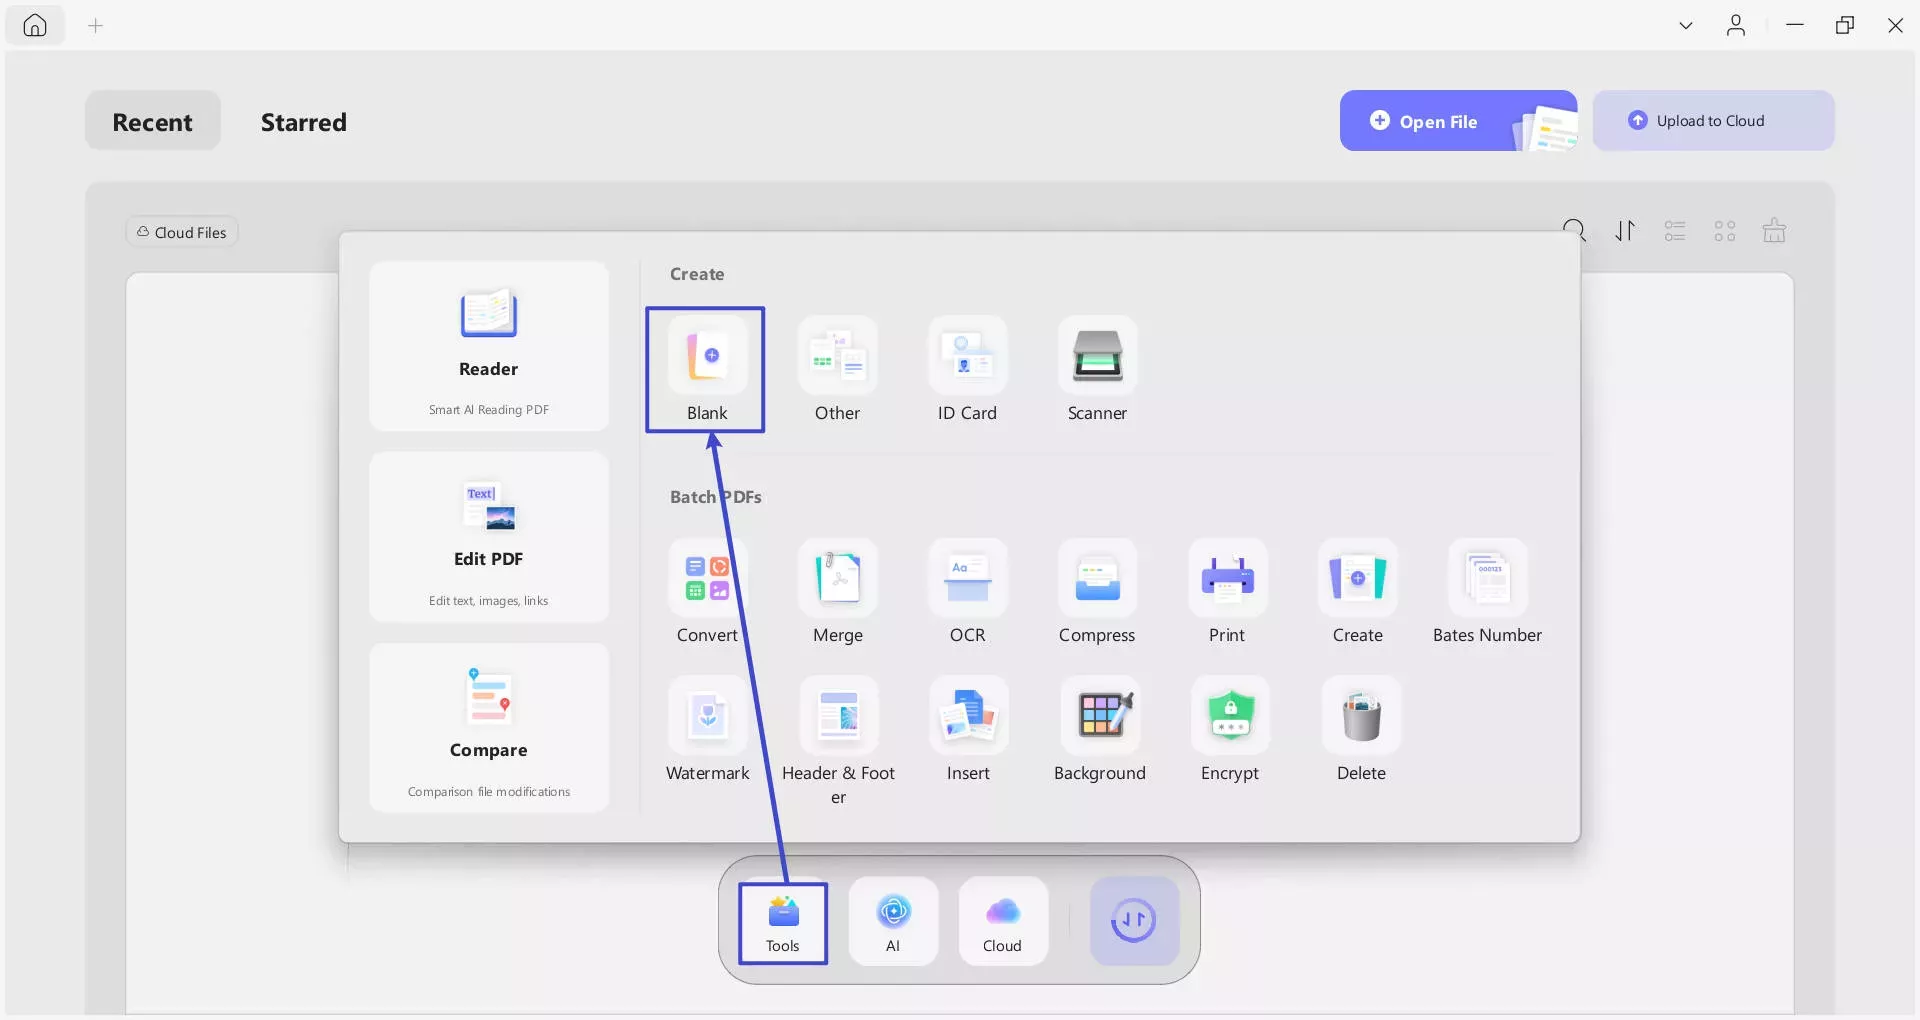This screenshot has width=1920, height=1020.
Task: Select the Bates Number tool
Action: click(1486, 590)
